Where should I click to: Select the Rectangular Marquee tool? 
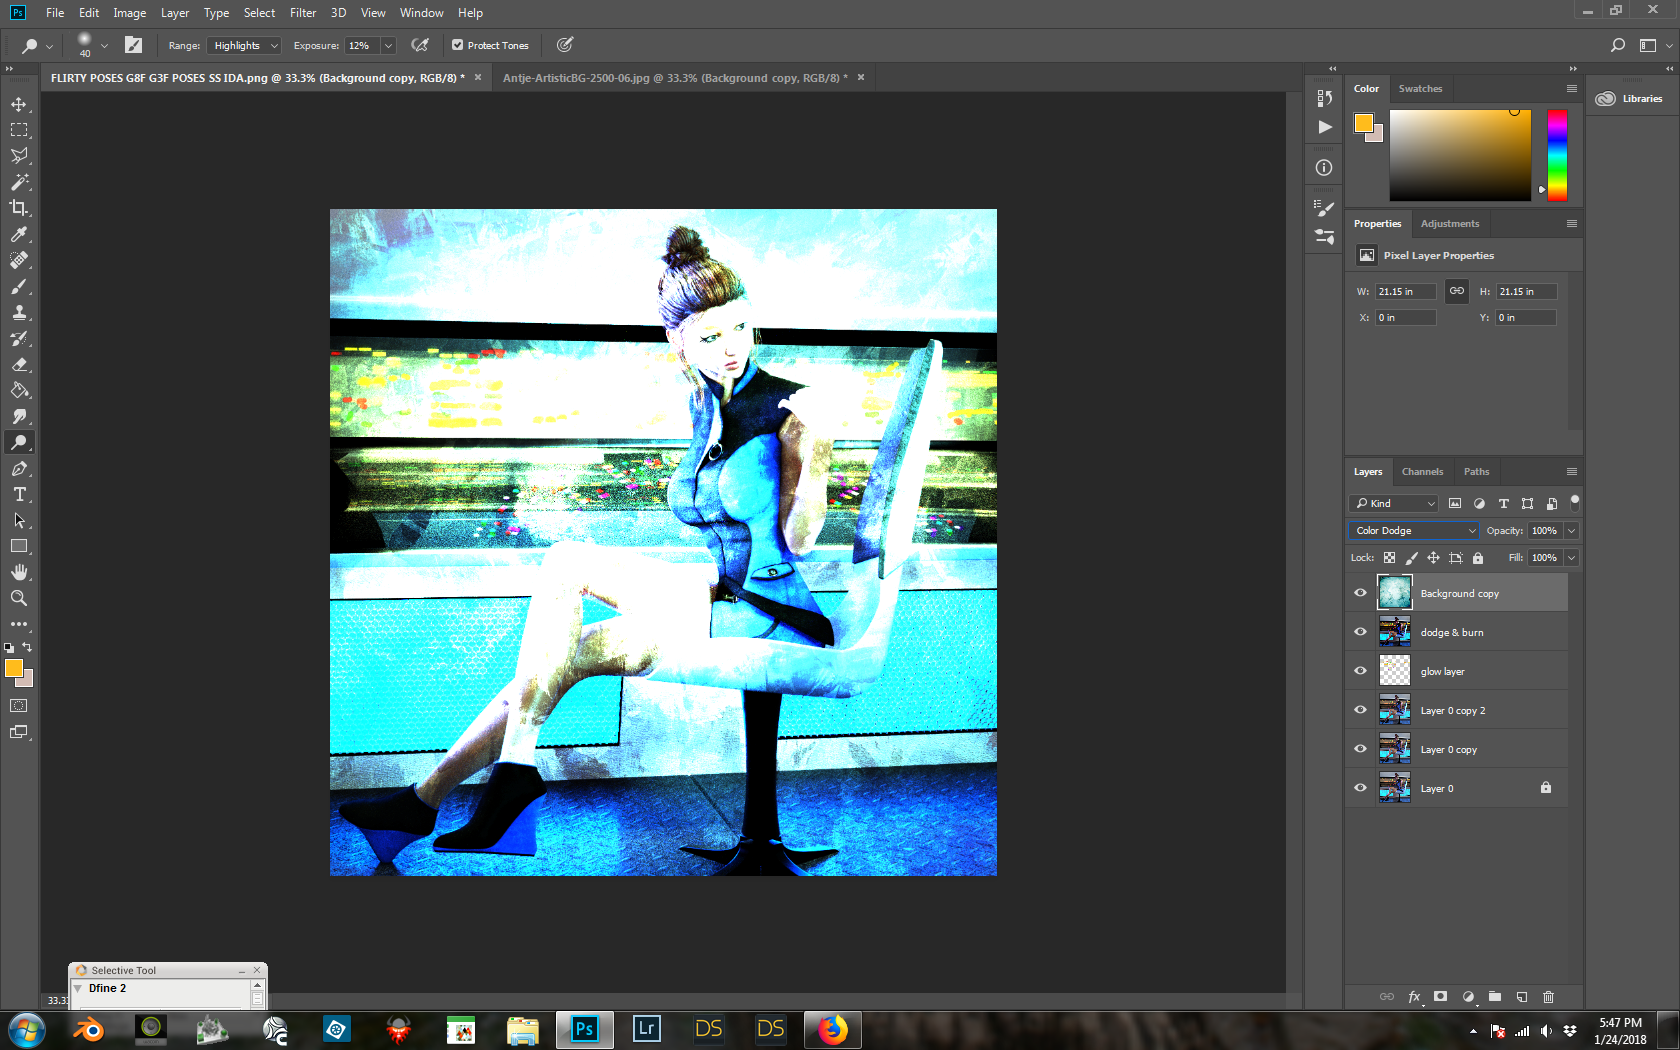click(19, 130)
